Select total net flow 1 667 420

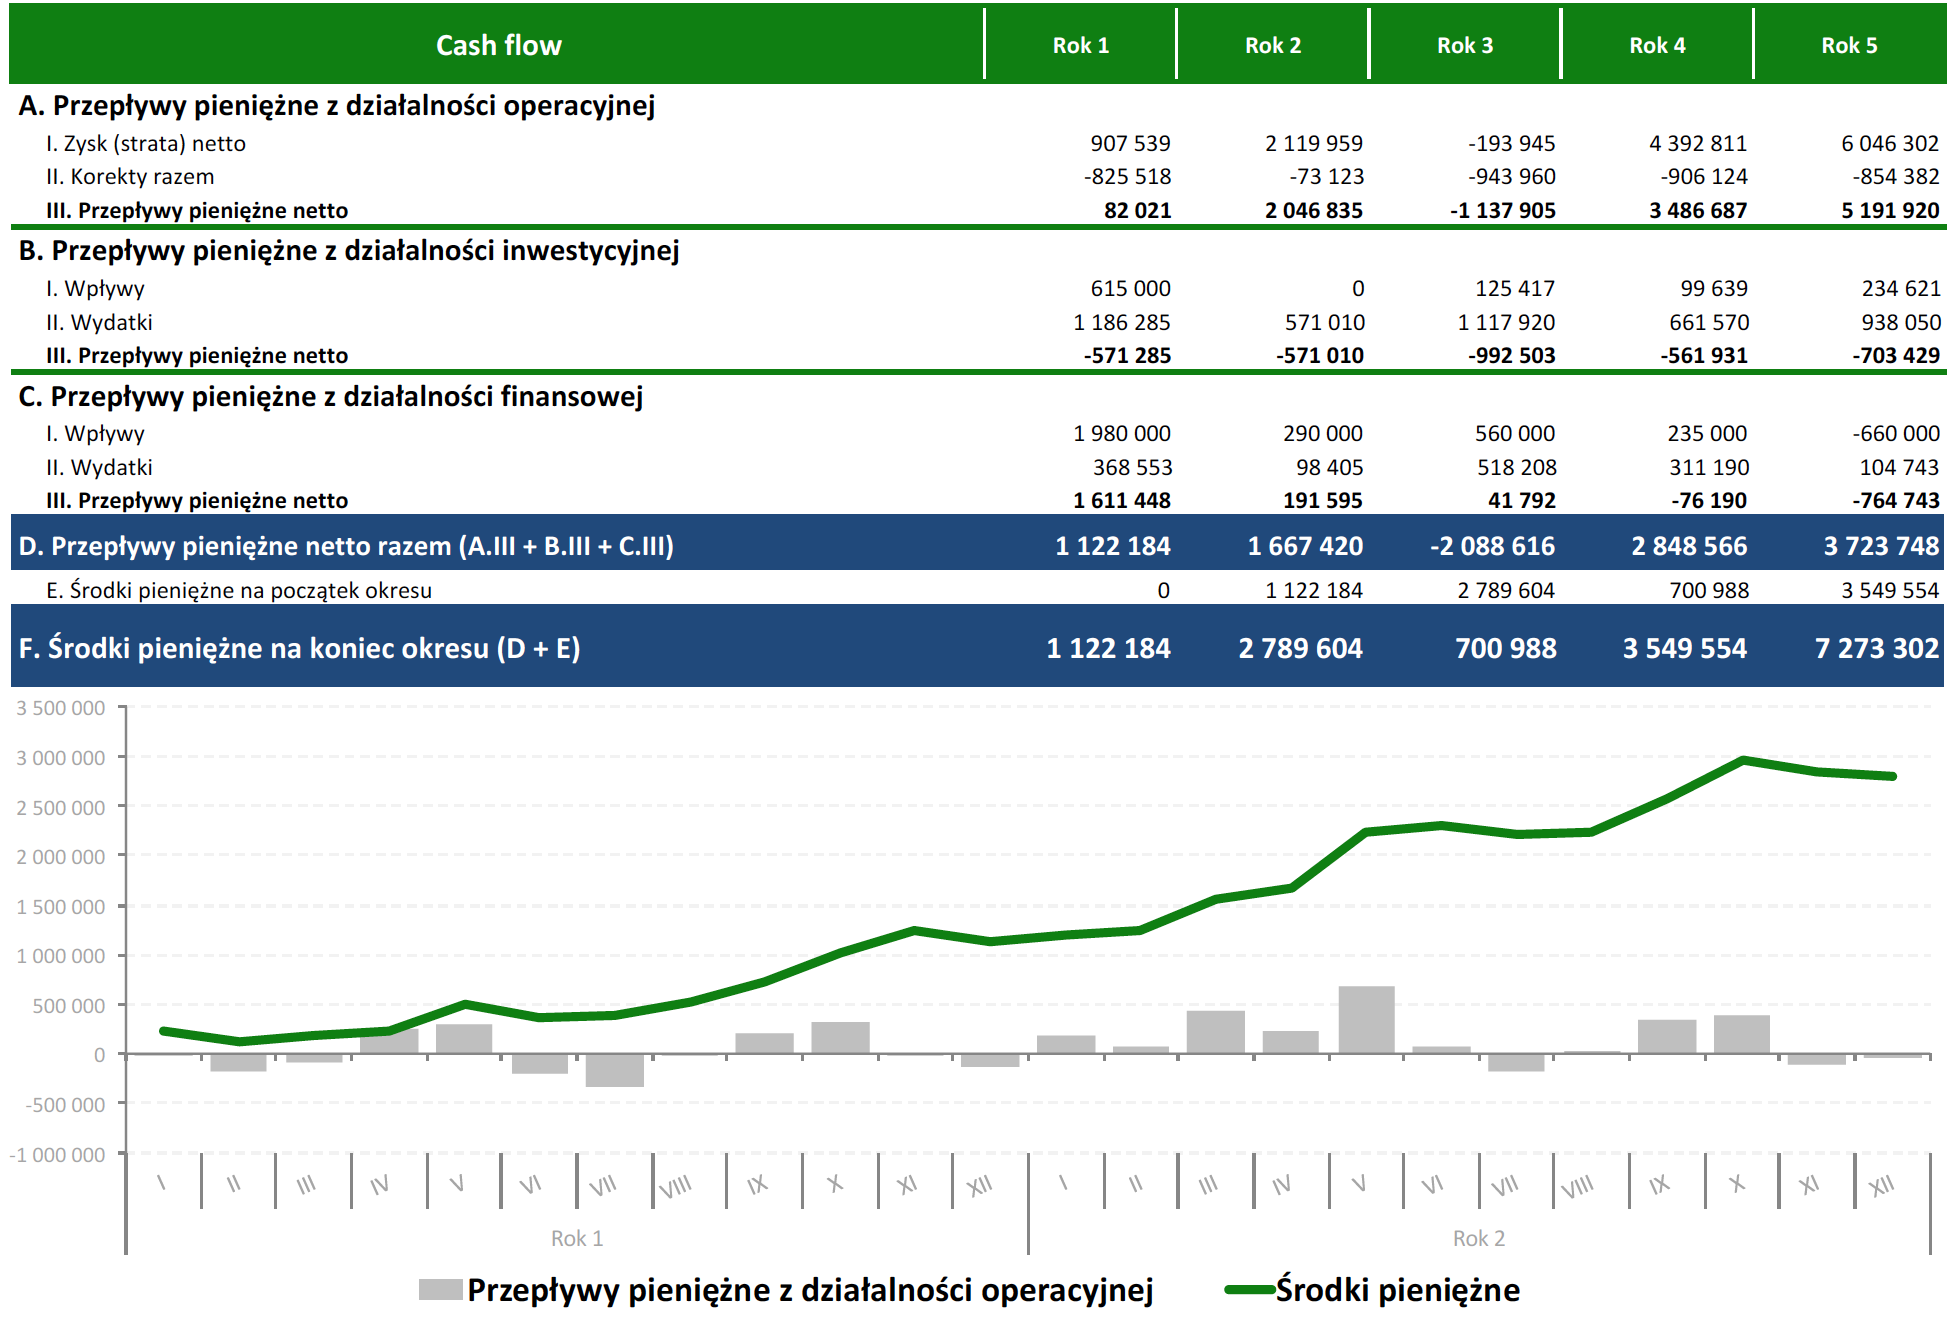click(1305, 547)
